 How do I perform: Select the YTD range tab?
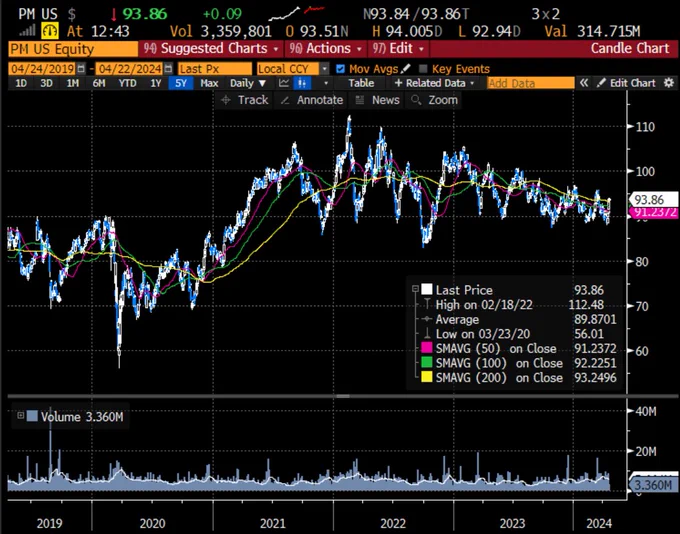click(127, 83)
